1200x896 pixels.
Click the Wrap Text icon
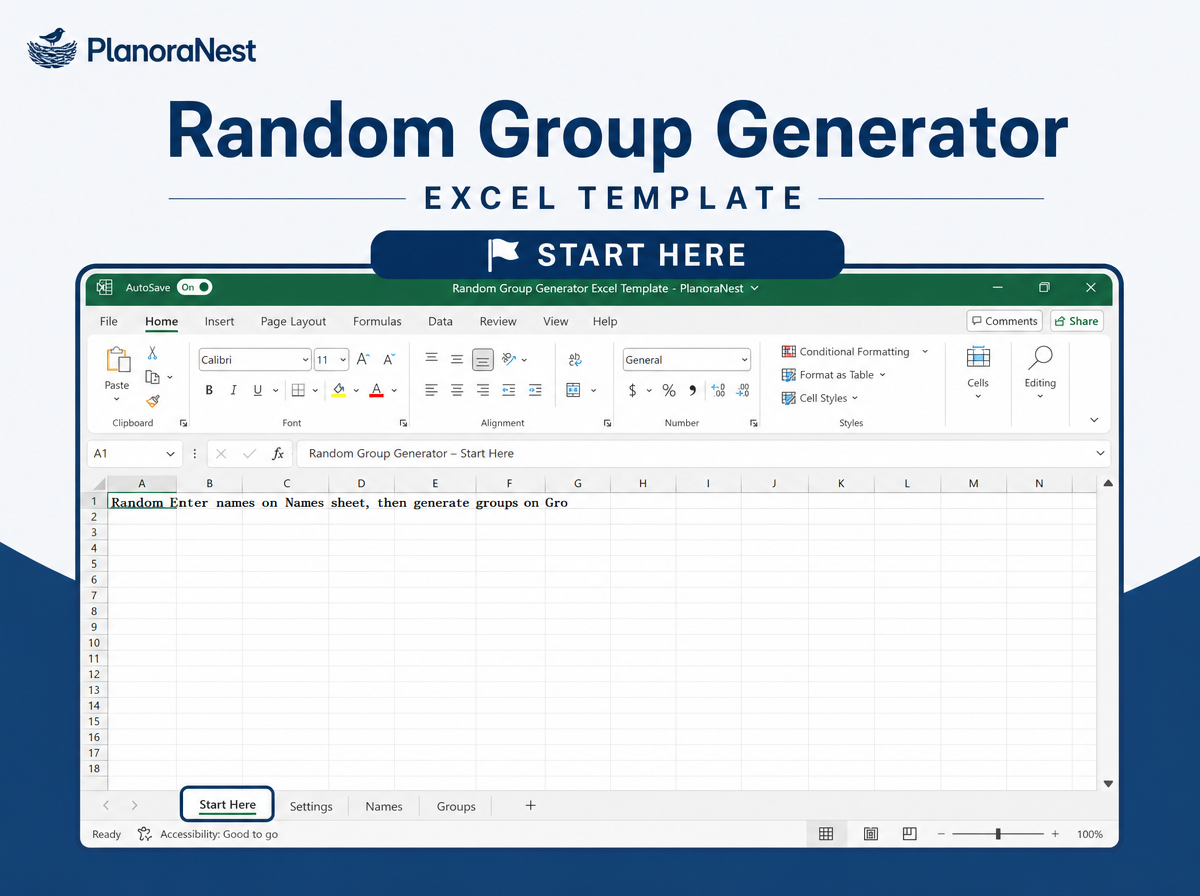575,359
